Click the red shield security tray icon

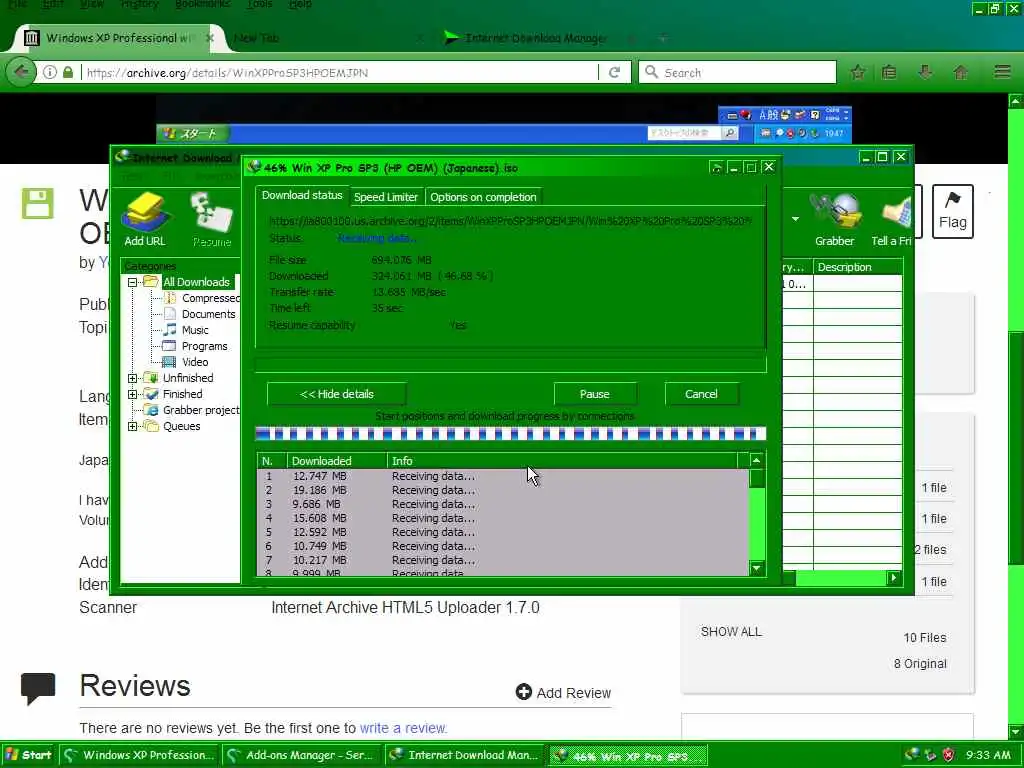point(949,755)
